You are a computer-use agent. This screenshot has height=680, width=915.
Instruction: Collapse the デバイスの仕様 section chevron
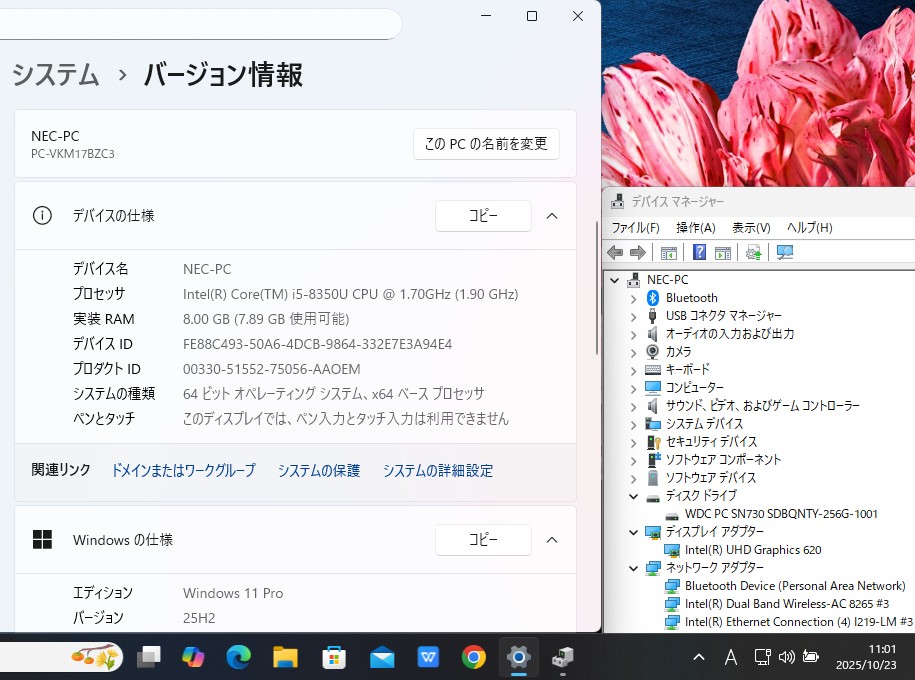(551, 216)
